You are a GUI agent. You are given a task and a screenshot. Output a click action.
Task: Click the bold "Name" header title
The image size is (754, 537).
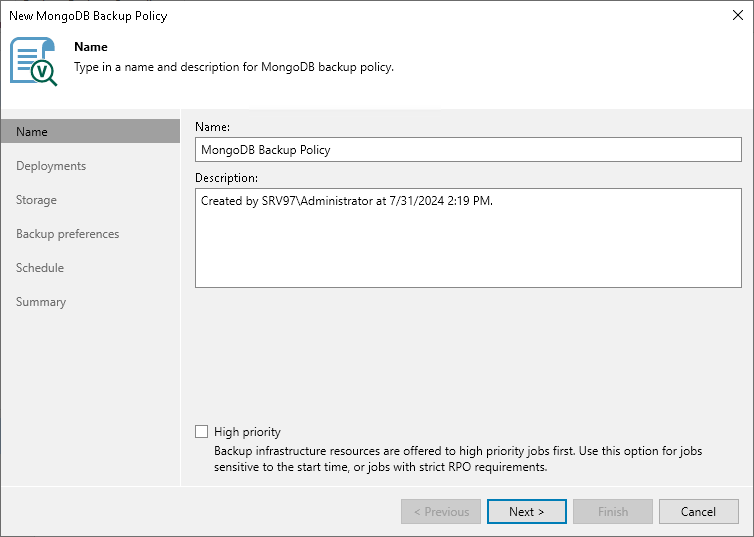click(x=91, y=47)
